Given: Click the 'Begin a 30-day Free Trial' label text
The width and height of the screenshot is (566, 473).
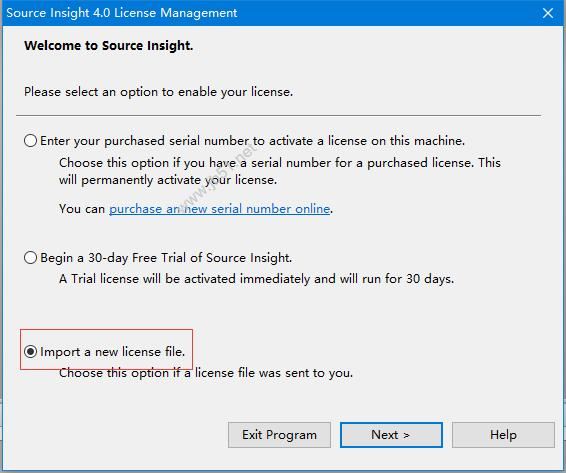Looking at the screenshot, I should (x=166, y=258).
